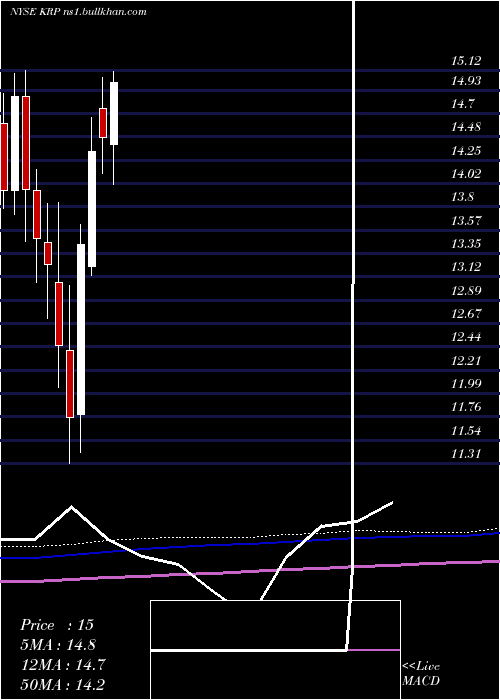Click the 50MA : 14.2 readout
This screenshot has width=500, height=700.
pyautogui.click(x=62, y=684)
